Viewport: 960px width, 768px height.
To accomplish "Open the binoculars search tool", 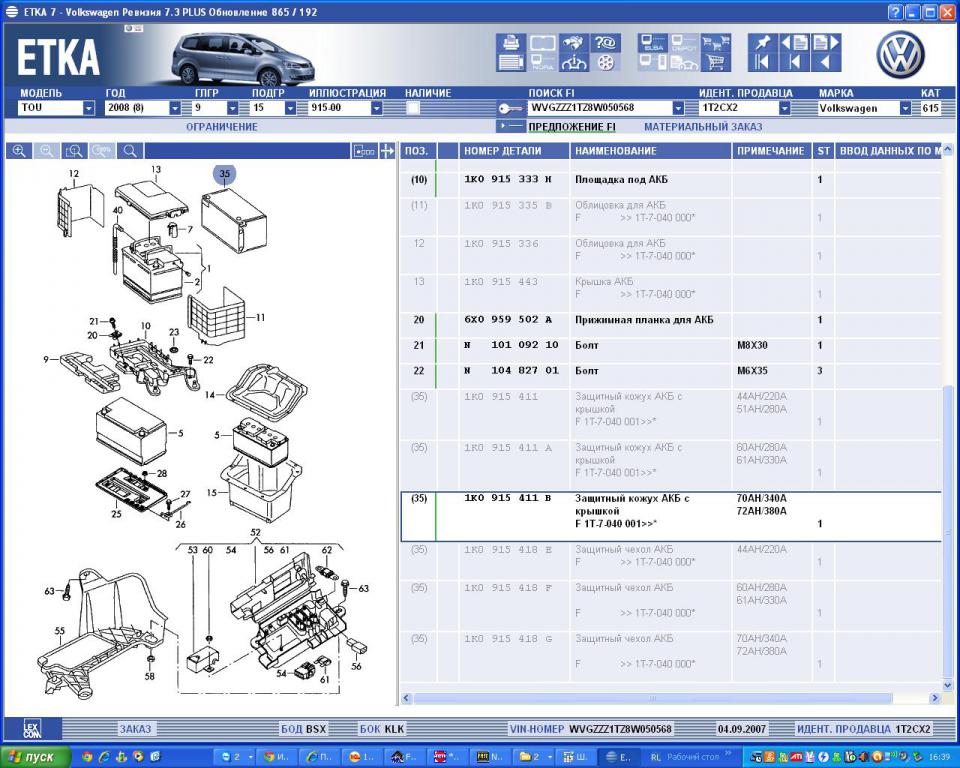I will (x=574, y=42).
